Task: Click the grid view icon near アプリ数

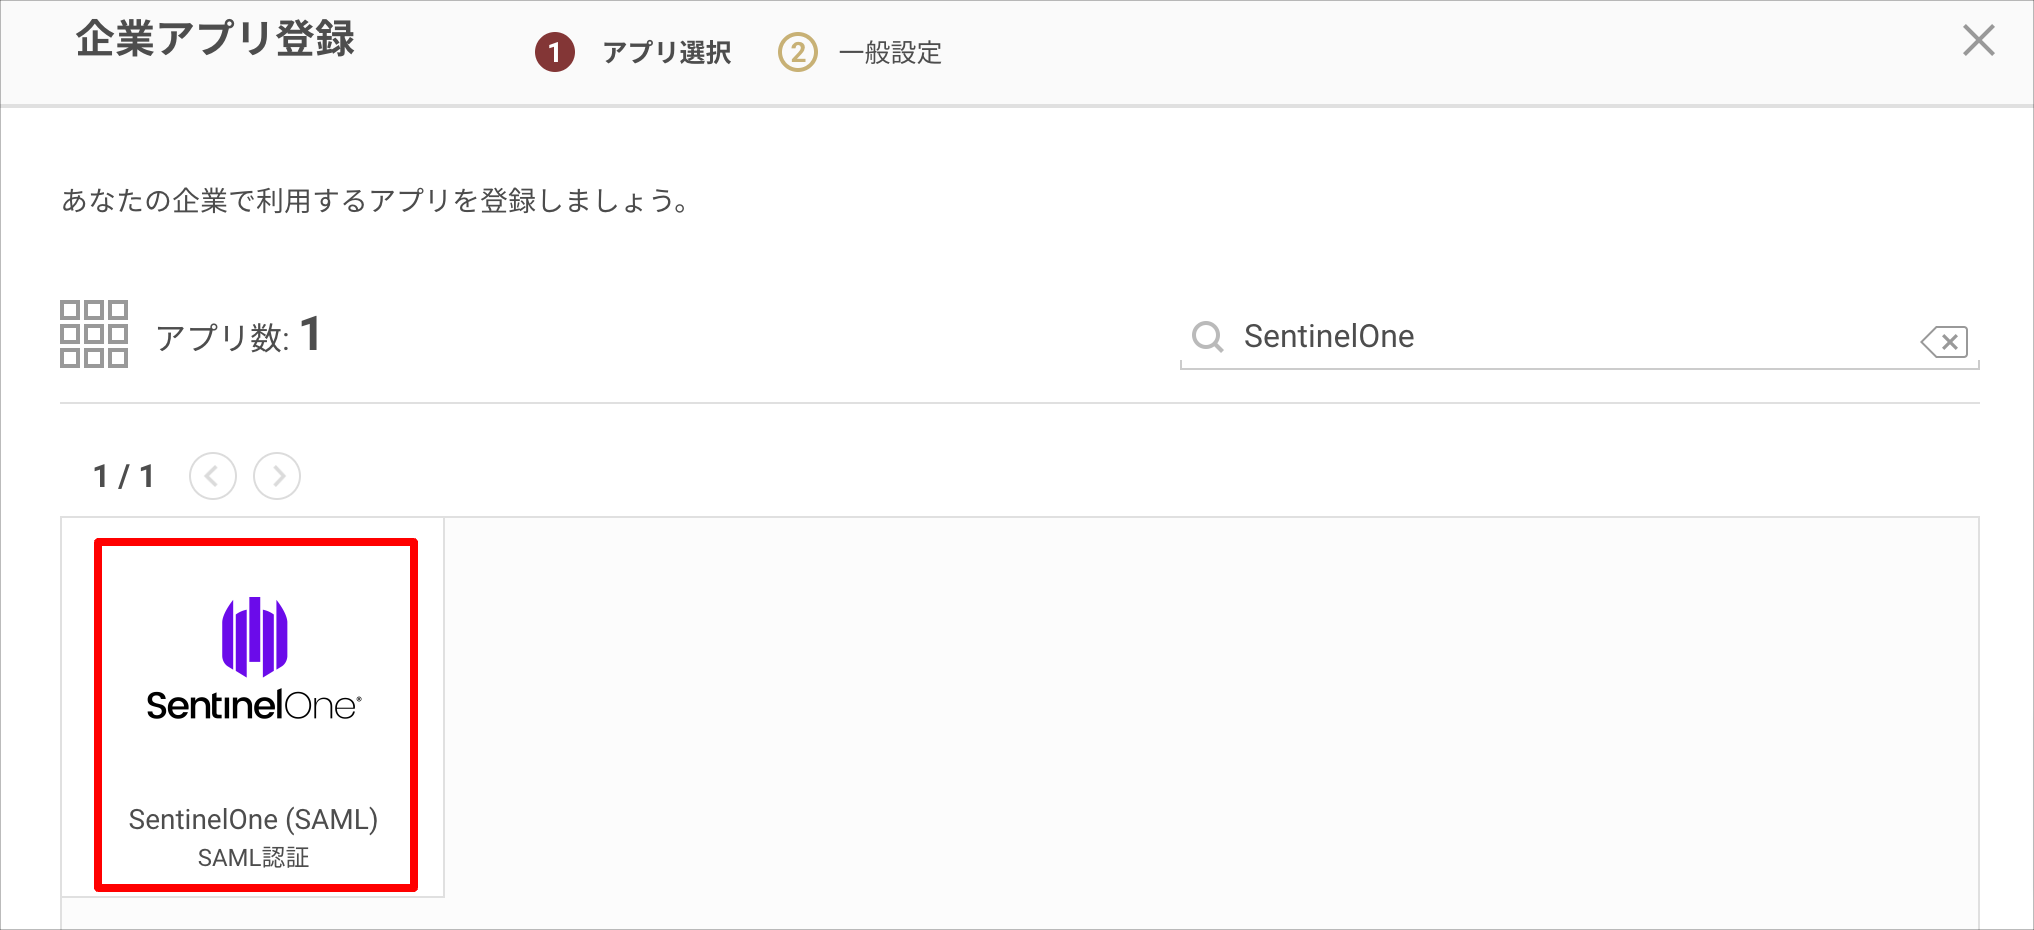Action: (x=94, y=335)
